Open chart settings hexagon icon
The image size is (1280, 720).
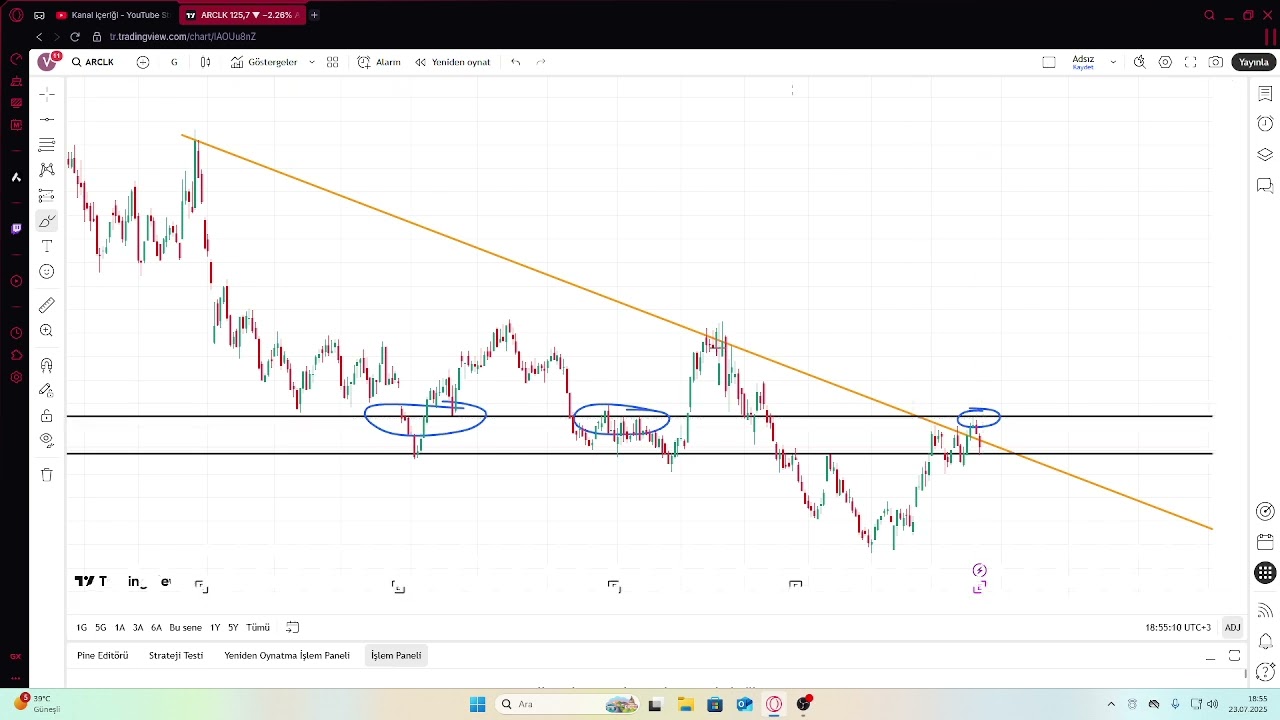tap(1165, 62)
